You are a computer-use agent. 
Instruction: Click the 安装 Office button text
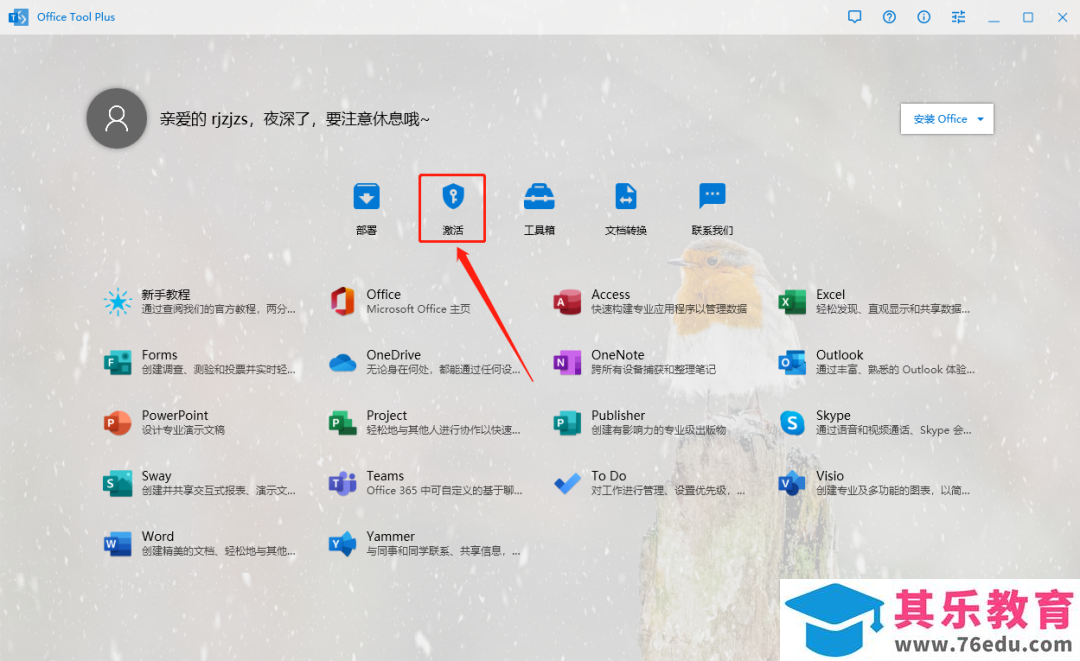point(940,119)
